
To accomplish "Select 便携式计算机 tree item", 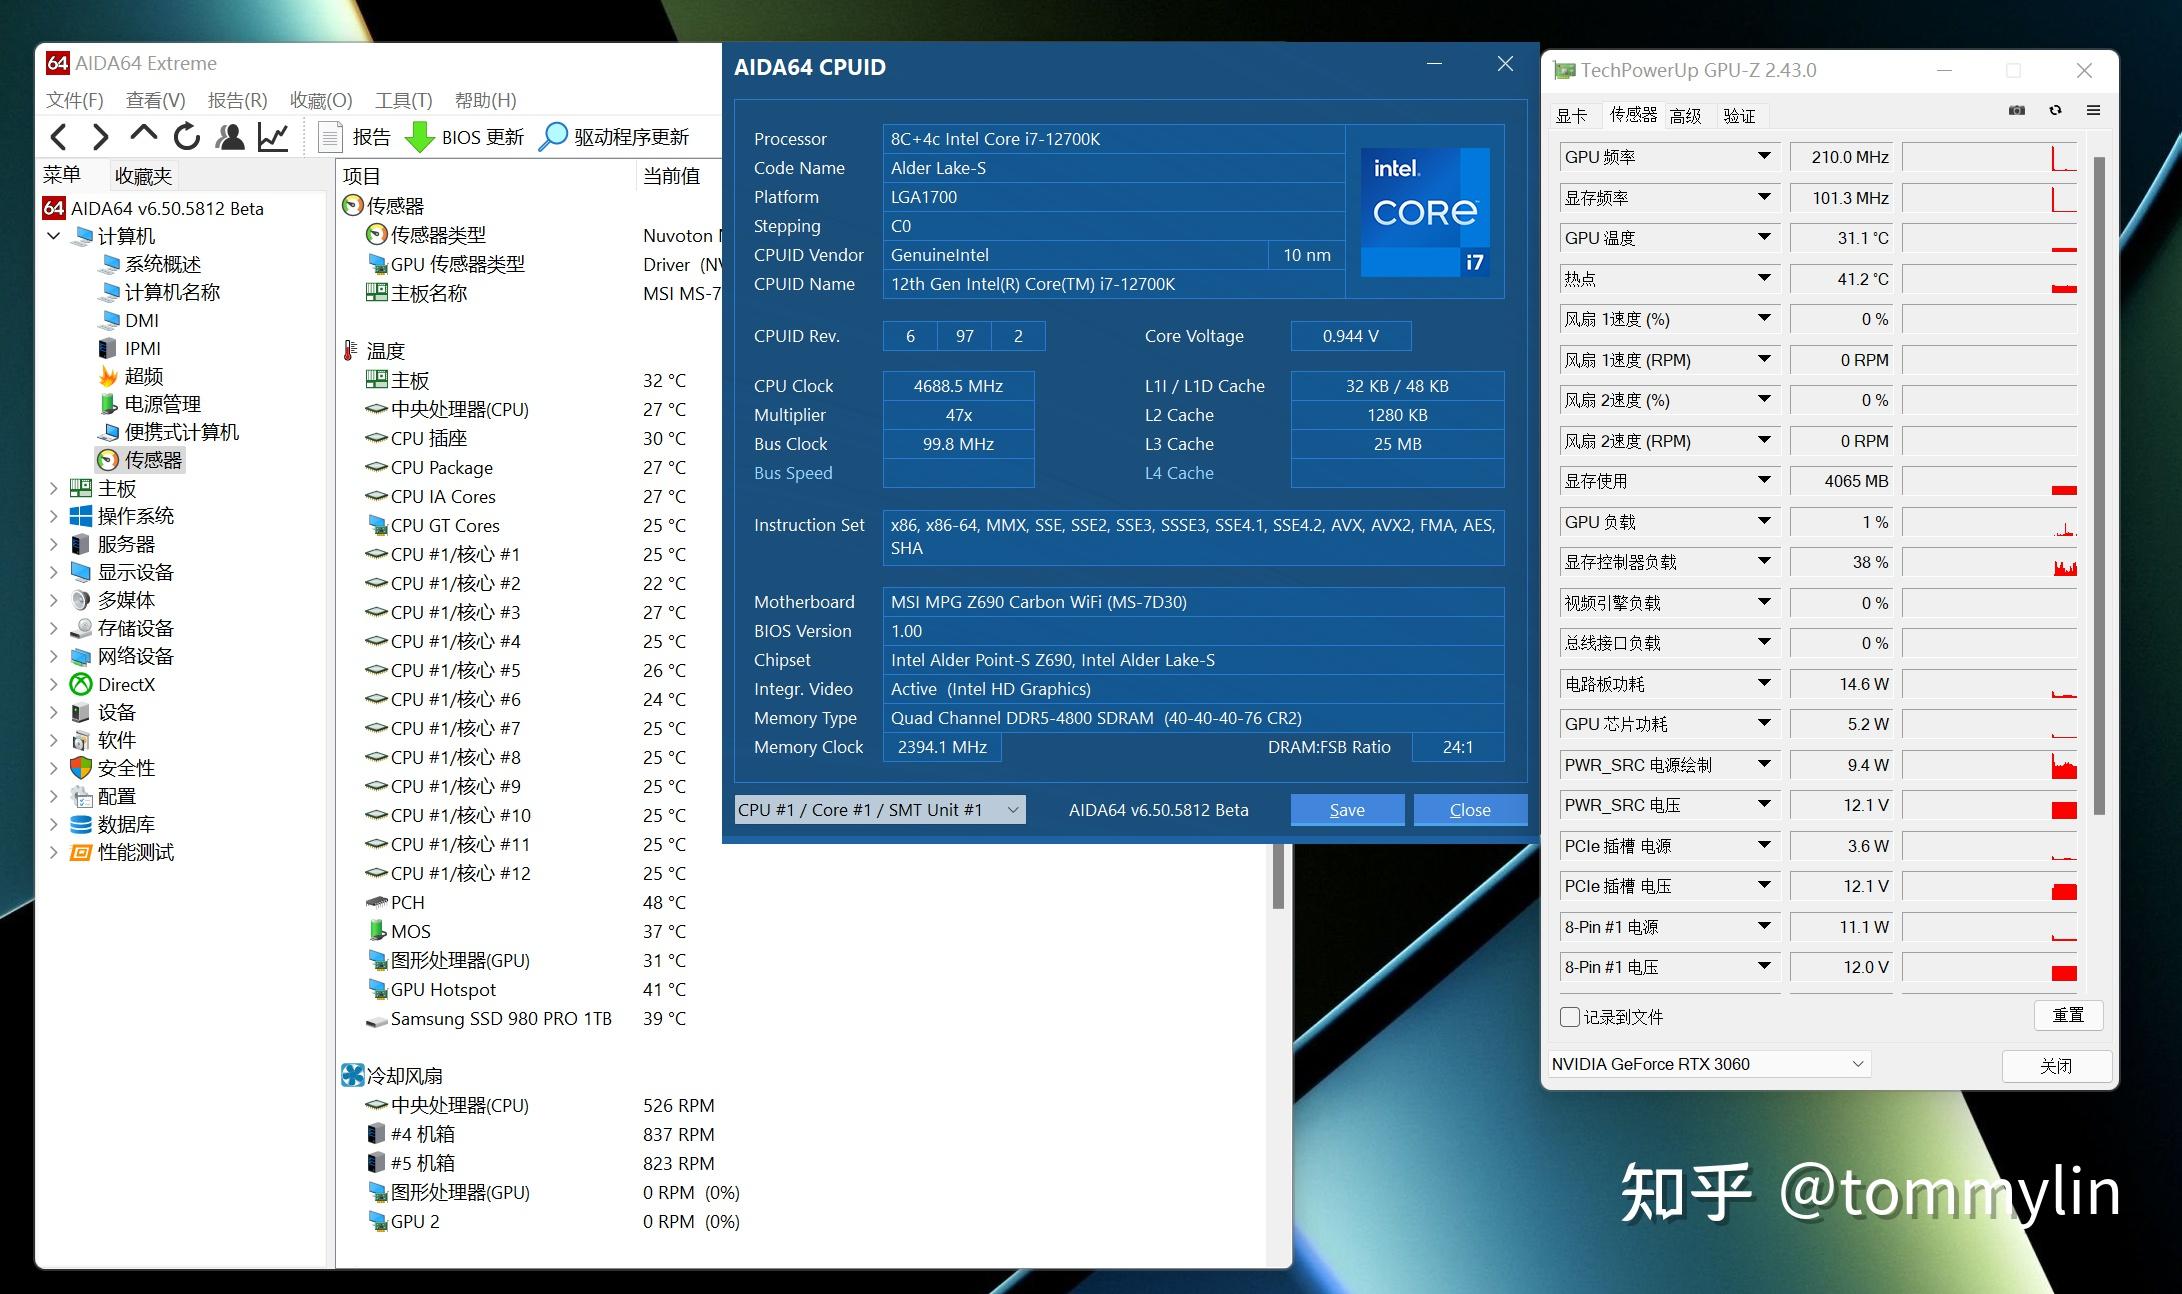I will pos(170,432).
